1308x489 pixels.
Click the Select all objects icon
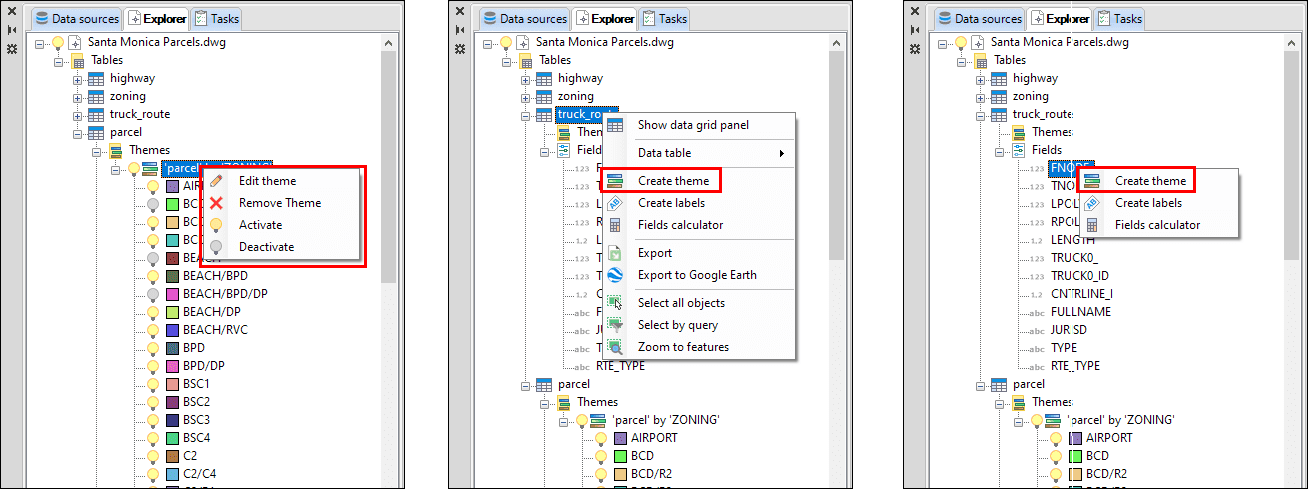[x=616, y=303]
